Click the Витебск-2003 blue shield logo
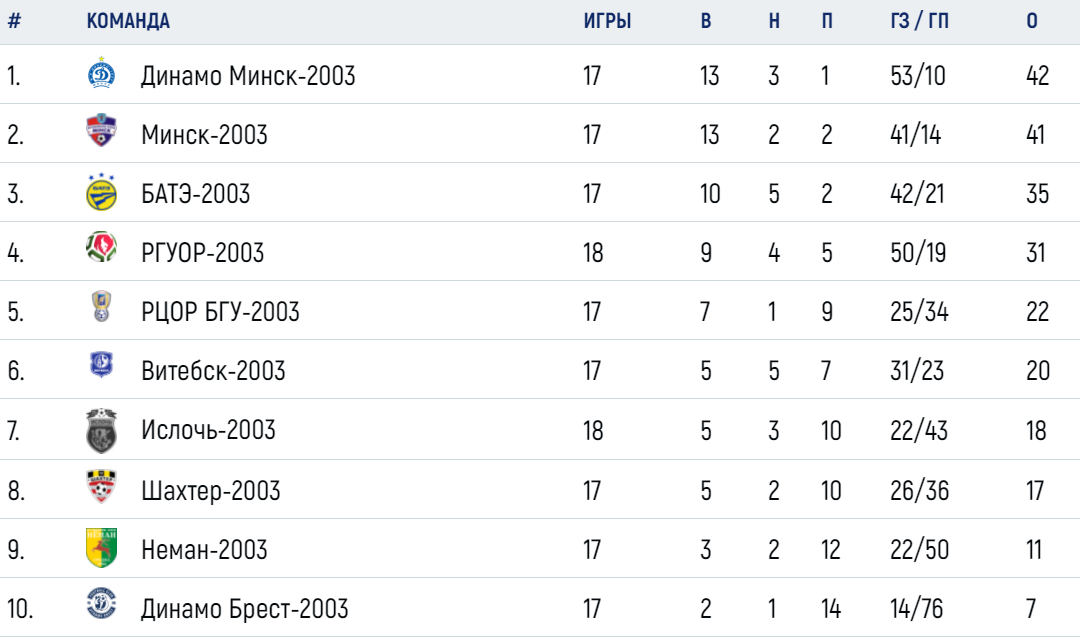Screen dimensions: 1080x637 click(x=101, y=365)
